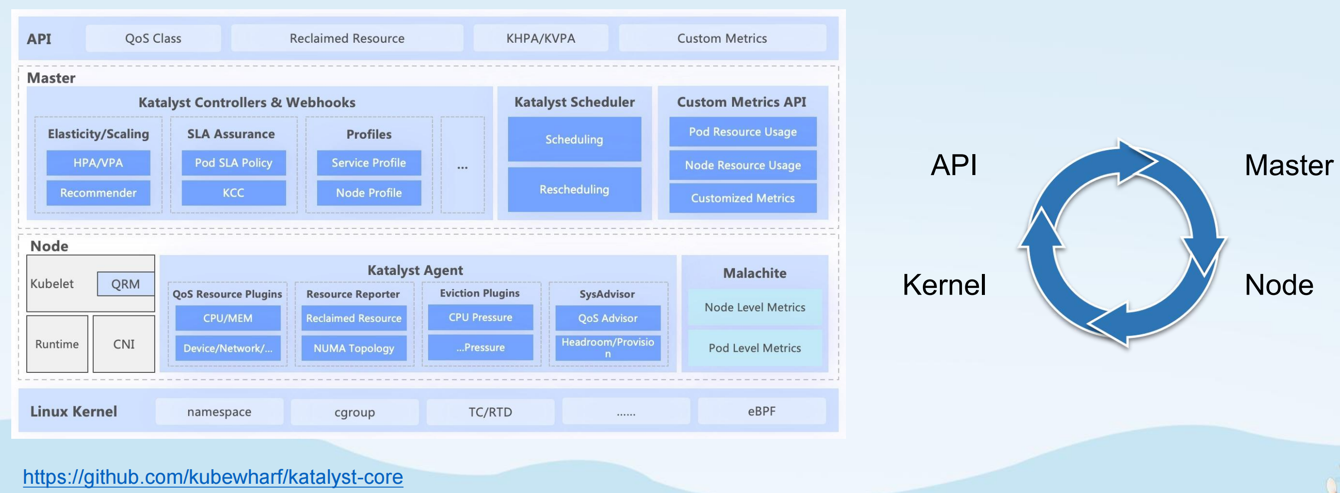Select the Katalyst Scheduler heading
Viewport: 1340px width, 493px height.
tap(575, 102)
